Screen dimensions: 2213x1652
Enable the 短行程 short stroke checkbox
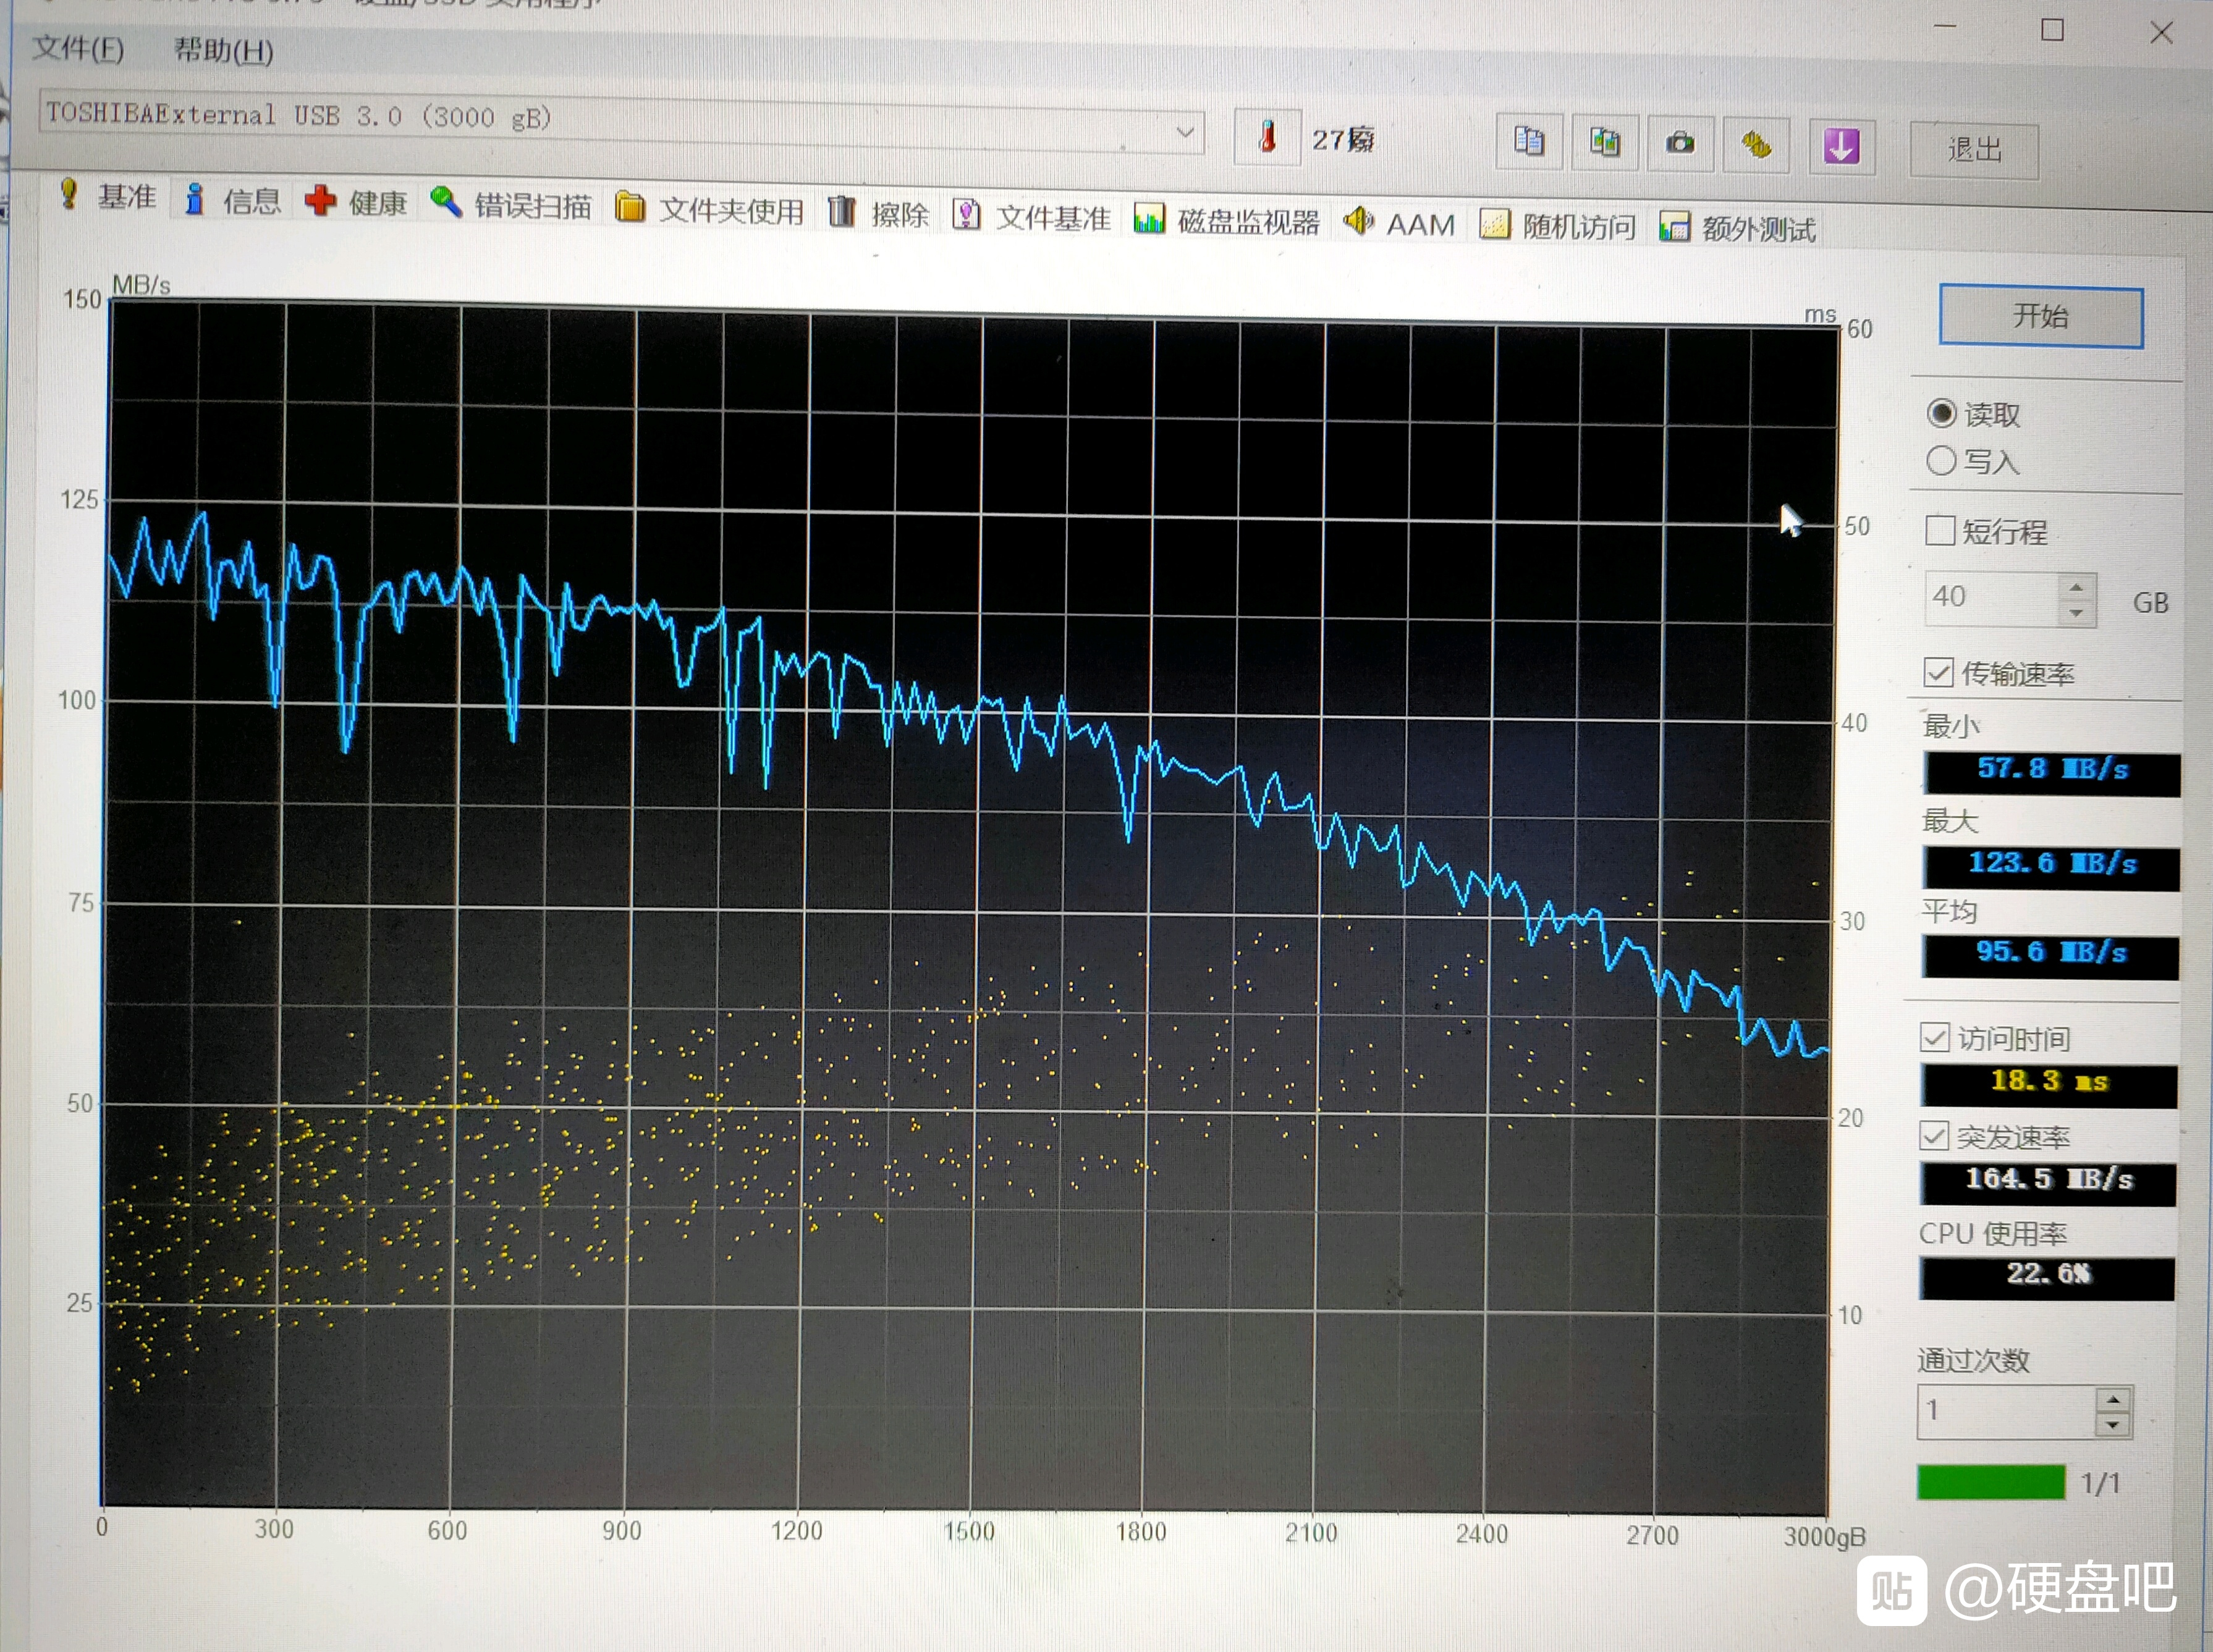tap(1940, 530)
